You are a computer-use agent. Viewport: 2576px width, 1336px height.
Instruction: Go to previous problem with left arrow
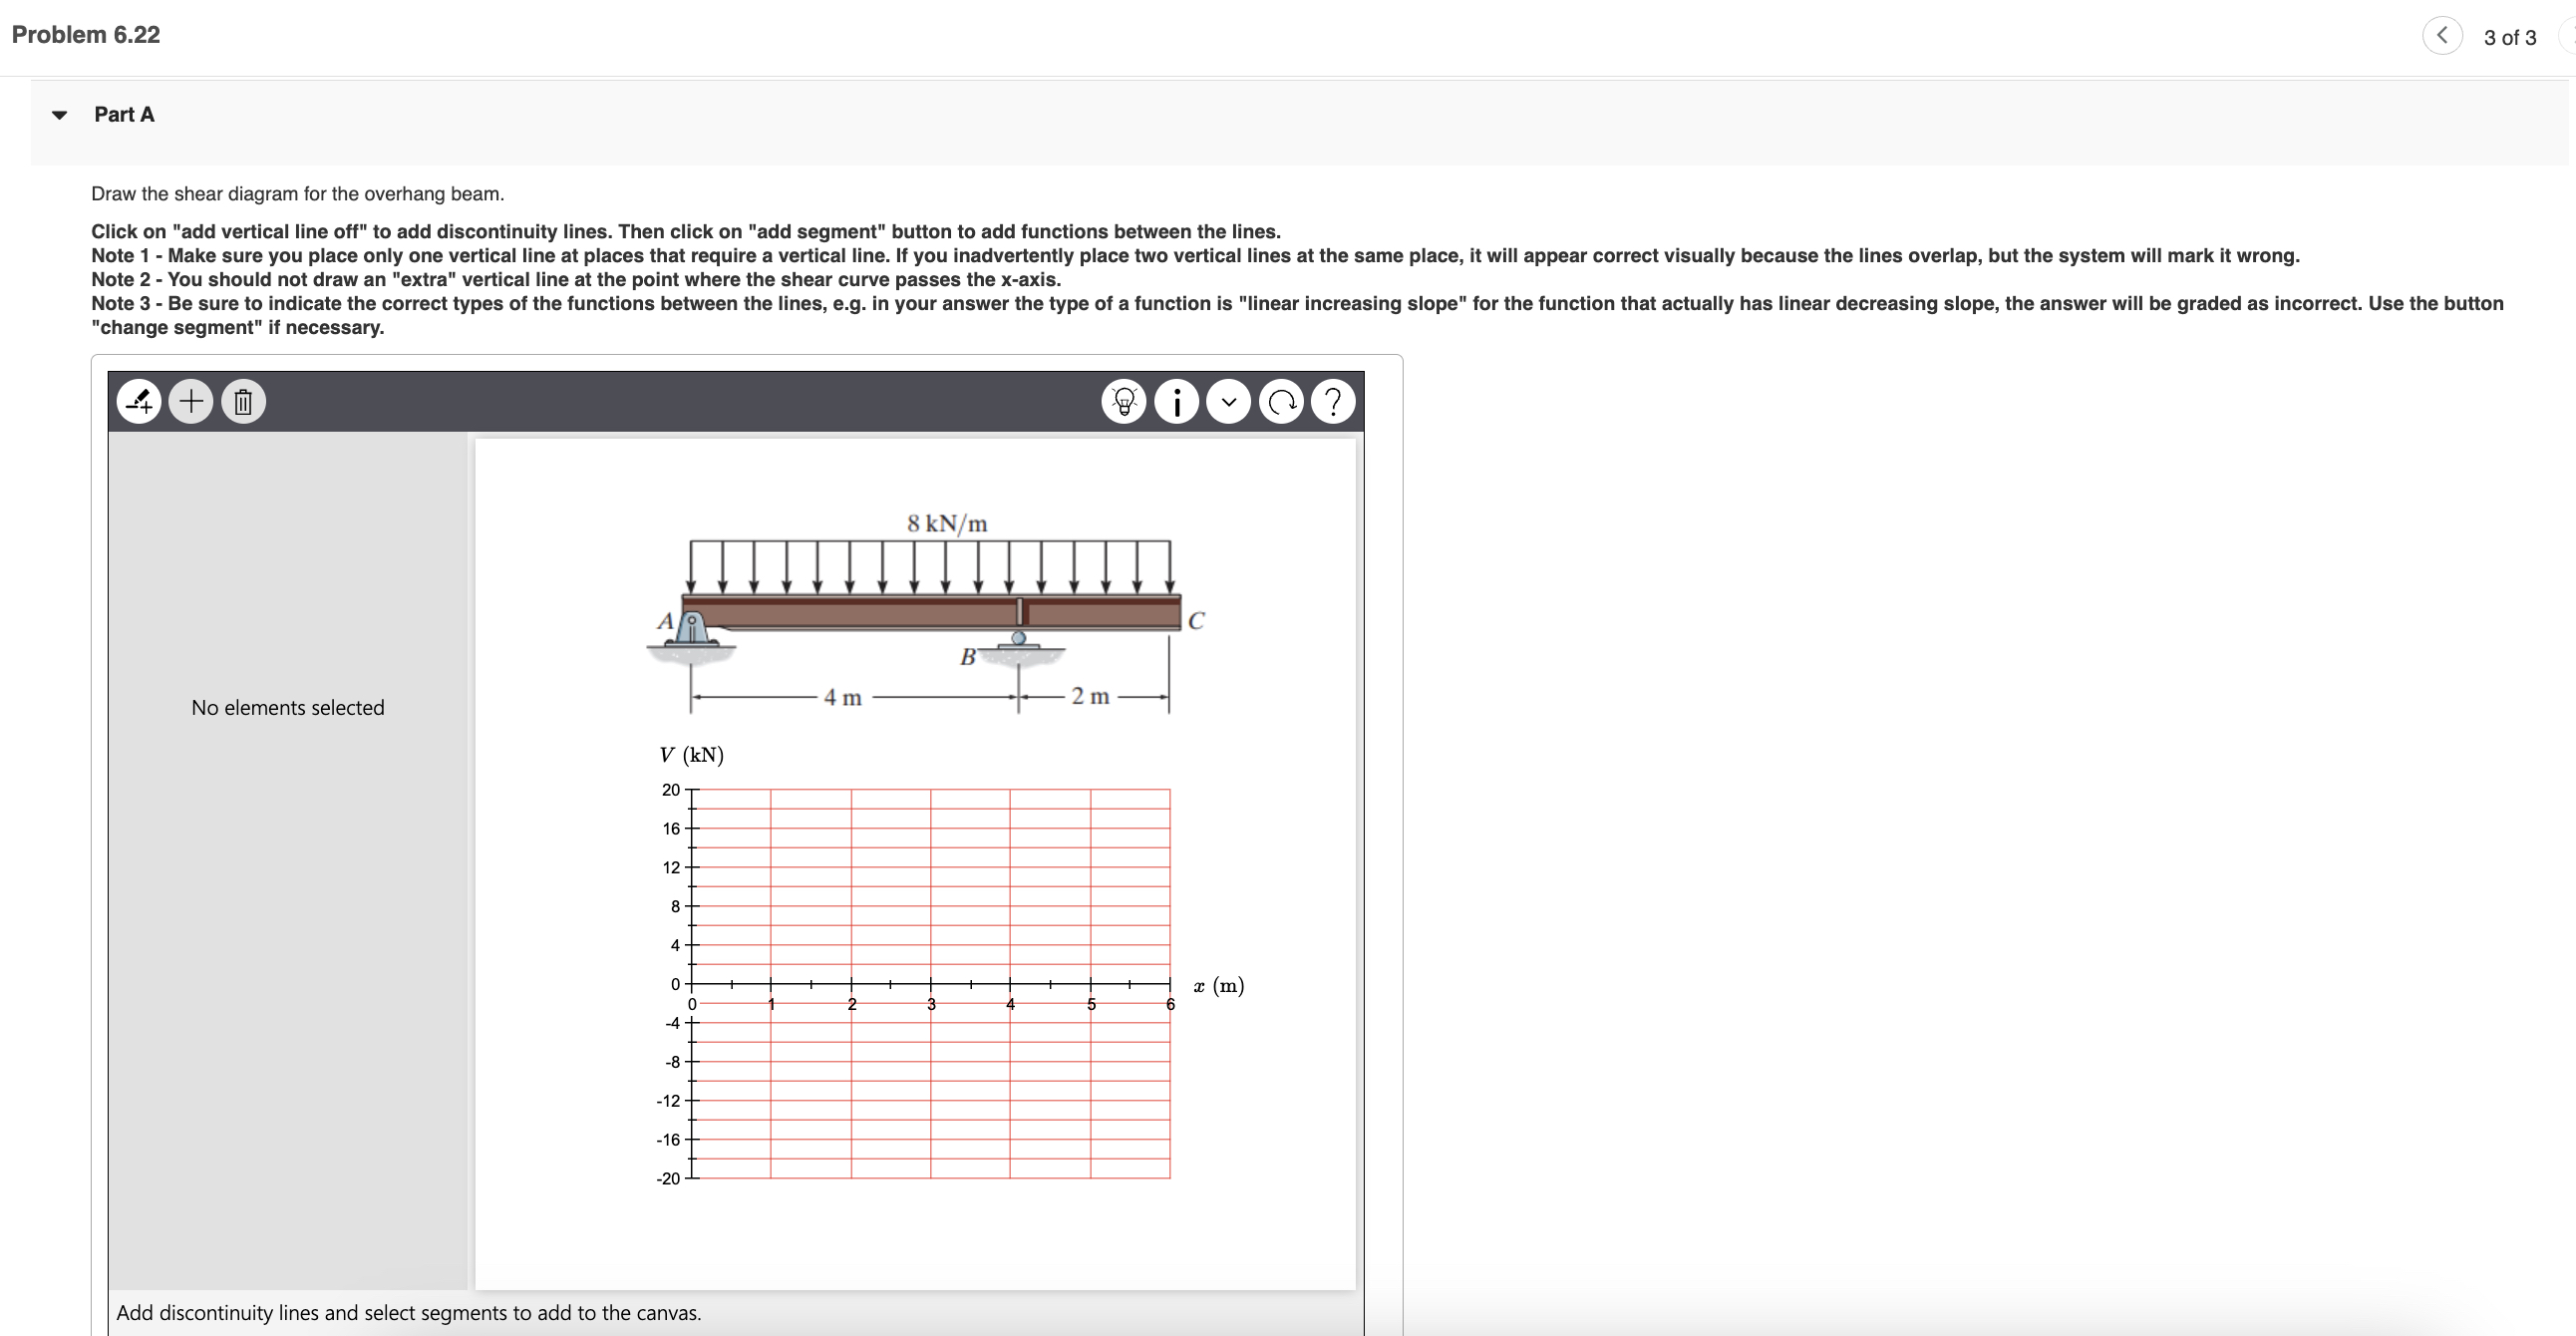coord(2442,36)
